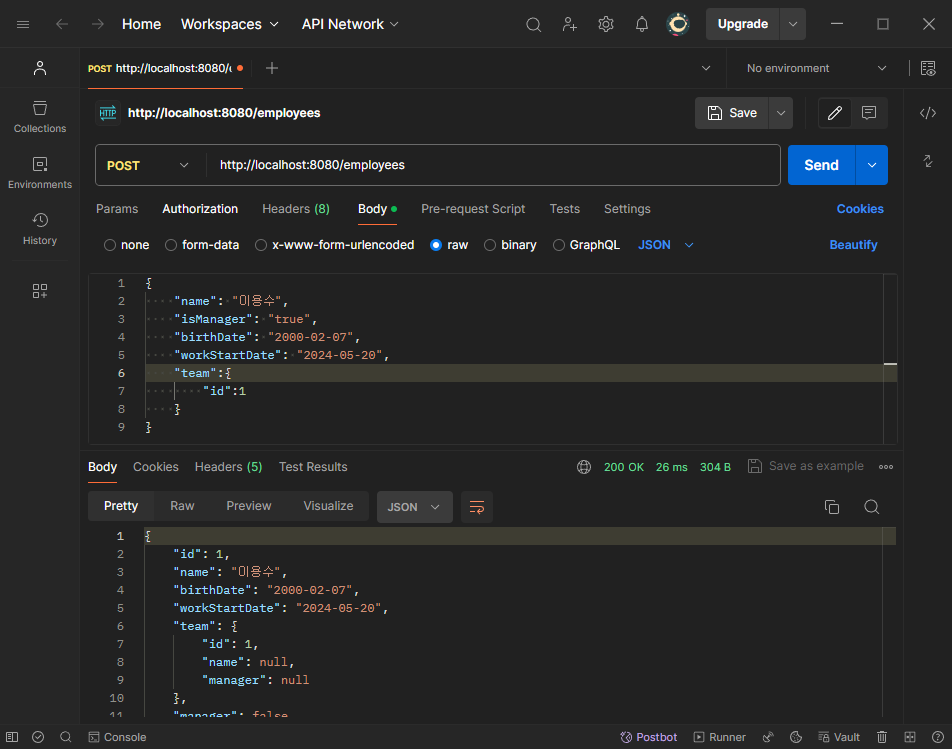The height and width of the screenshot is (749, 952).
Task: Open response more options ellipsis
Action: [886, 467]
